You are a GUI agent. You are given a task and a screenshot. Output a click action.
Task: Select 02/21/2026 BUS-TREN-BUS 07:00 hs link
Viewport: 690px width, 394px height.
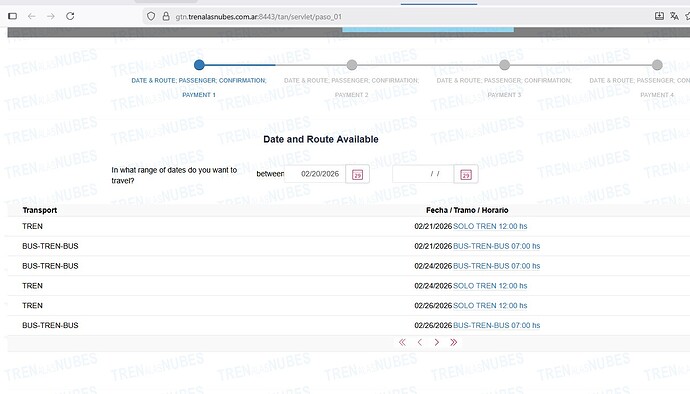click(x=496, y=246)
